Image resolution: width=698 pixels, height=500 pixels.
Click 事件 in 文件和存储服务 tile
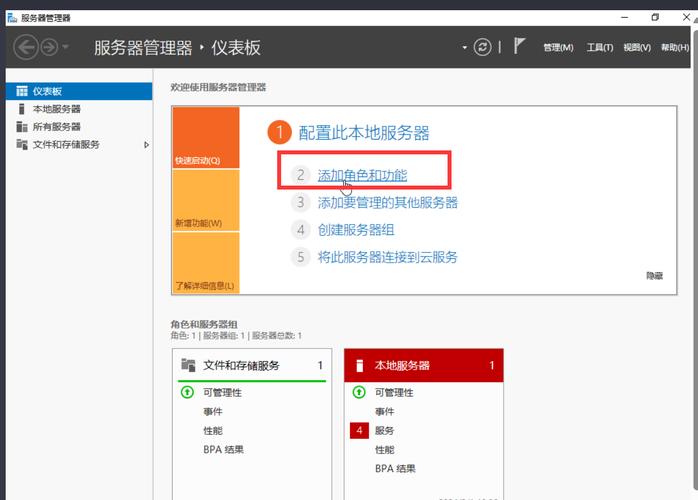(213, 412)
